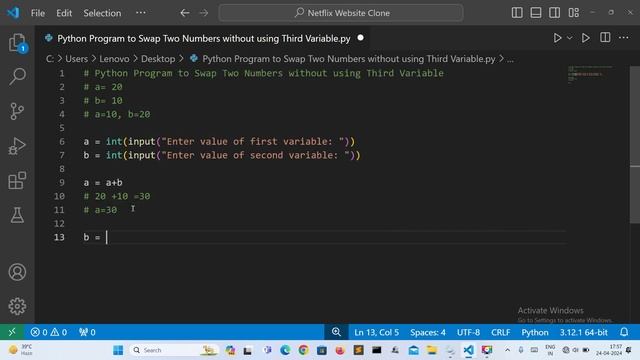
Task: Open Google Chrome from taskbar
Action: click(x=303, y=350)
